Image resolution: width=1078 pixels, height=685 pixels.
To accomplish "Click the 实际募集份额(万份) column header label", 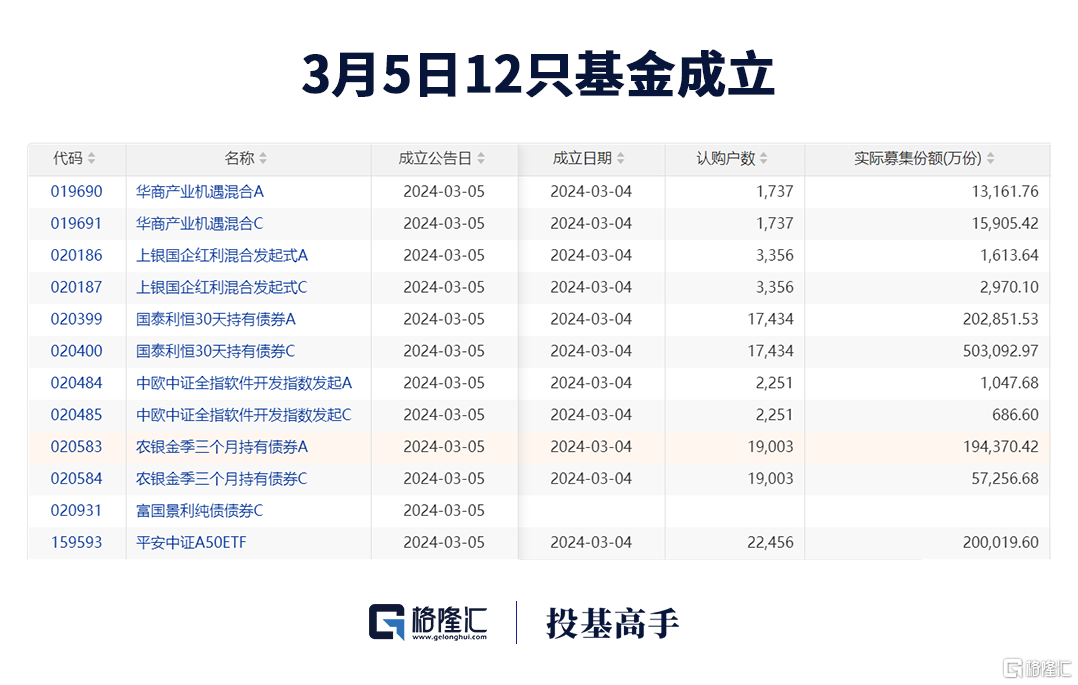I will click(x=918, y=159).
